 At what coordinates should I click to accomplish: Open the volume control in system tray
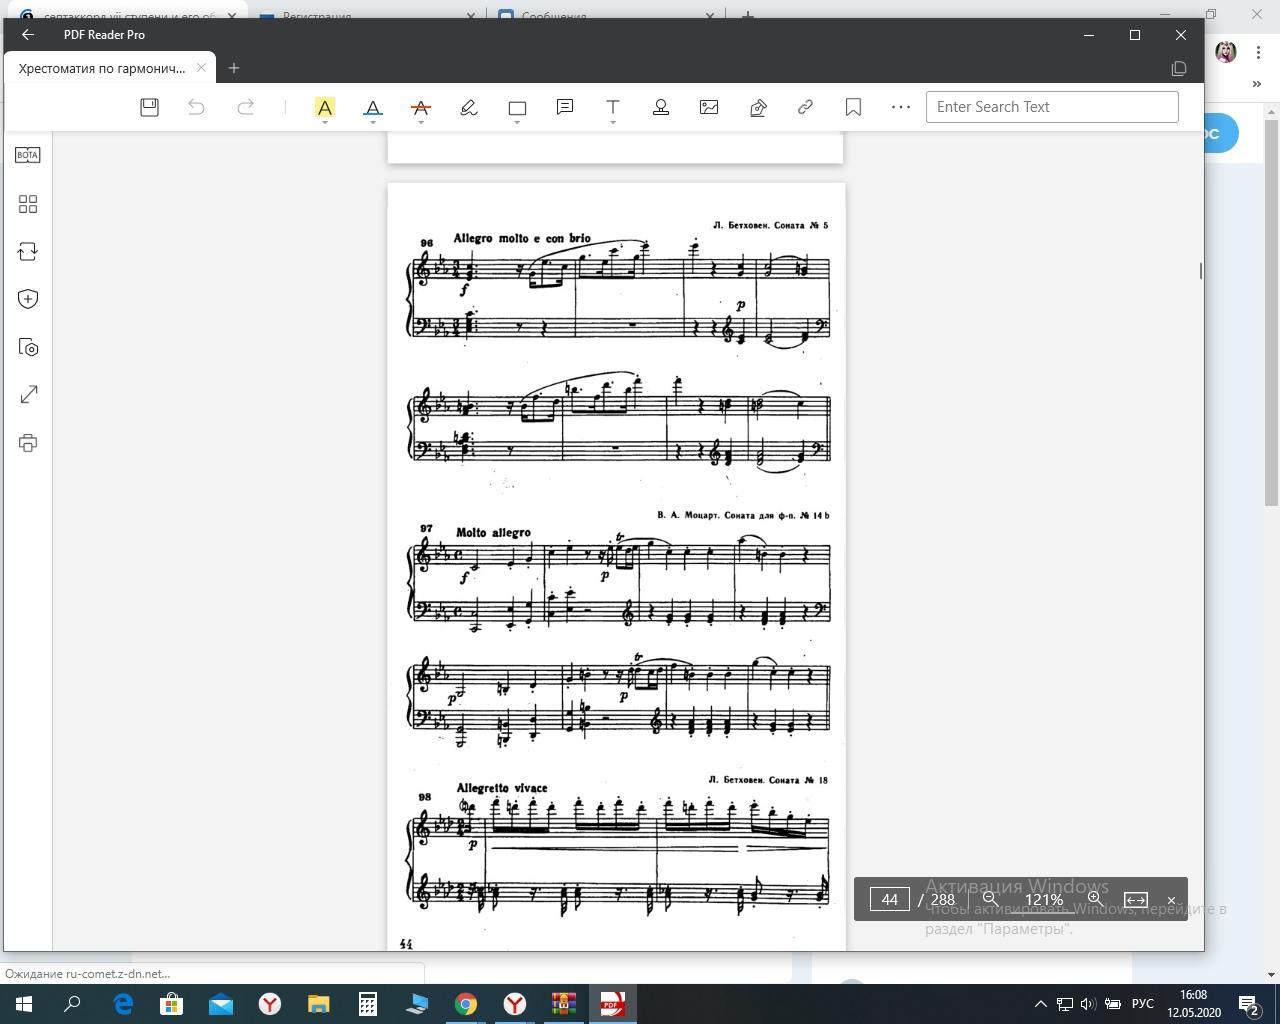coord(1088,1004)
